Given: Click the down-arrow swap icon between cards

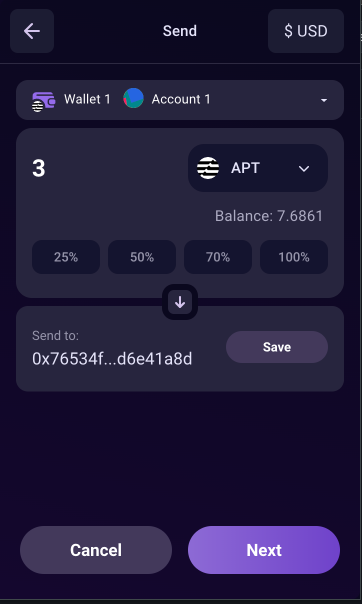Looking at the screenshot, I should 180,302.
